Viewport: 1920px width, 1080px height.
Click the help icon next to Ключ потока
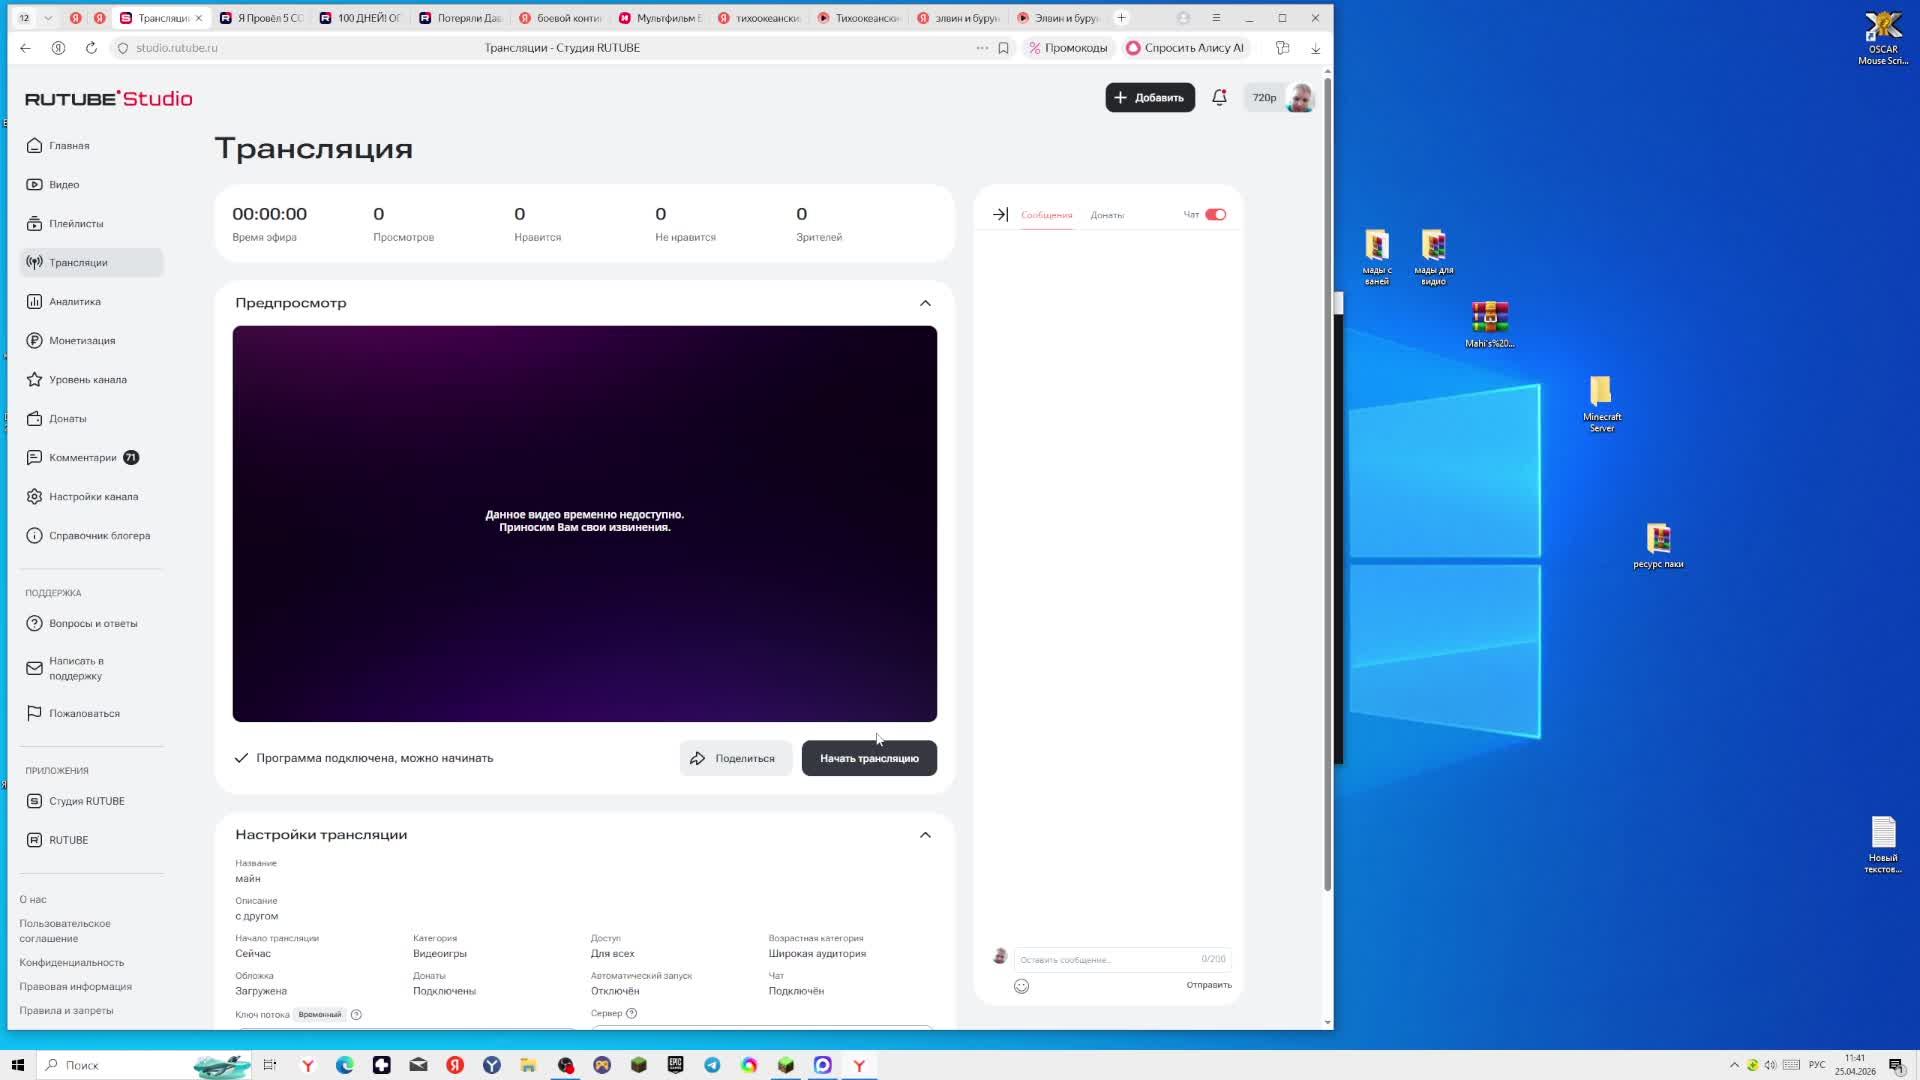tap(356, 1014)
